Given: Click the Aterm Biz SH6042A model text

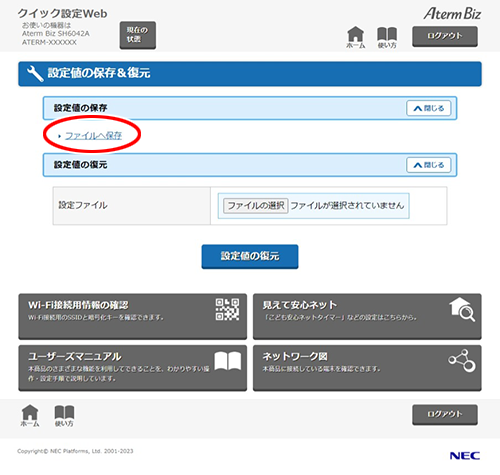Looking at the screenshot, I should point(56,34).
